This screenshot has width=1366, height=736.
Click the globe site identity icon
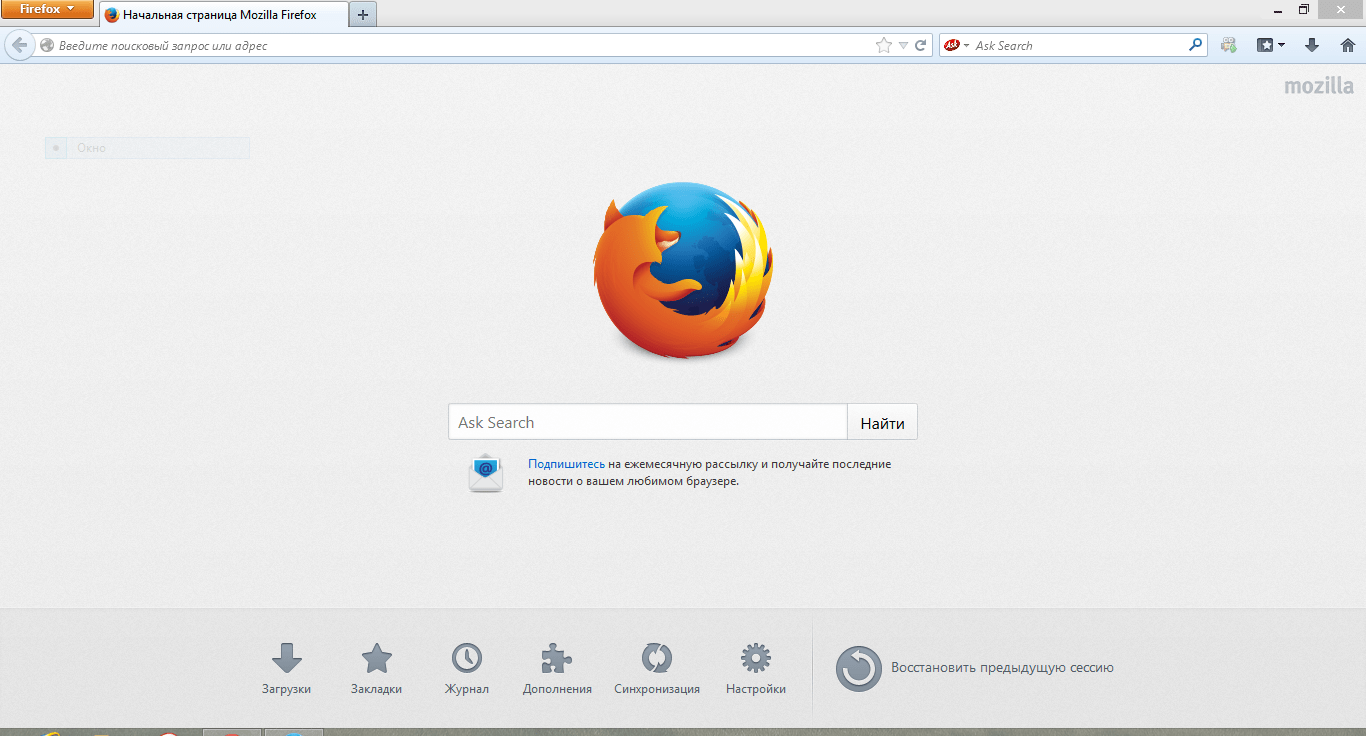[x=46, y=45]
